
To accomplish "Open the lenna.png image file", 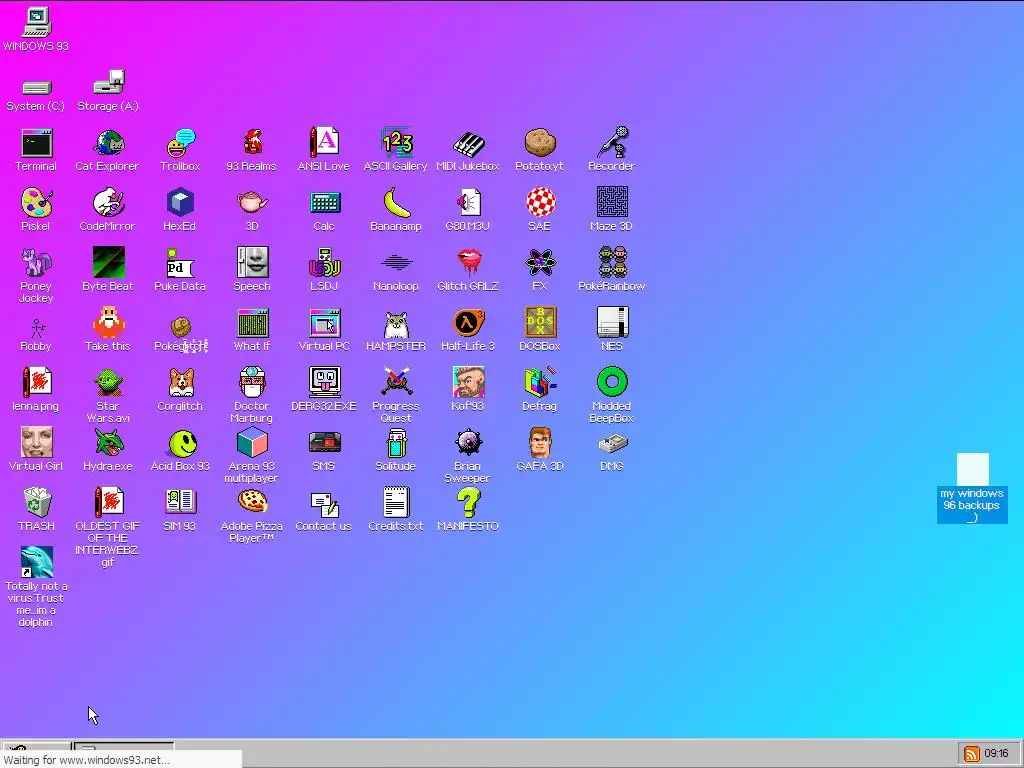I will point(36,383).
